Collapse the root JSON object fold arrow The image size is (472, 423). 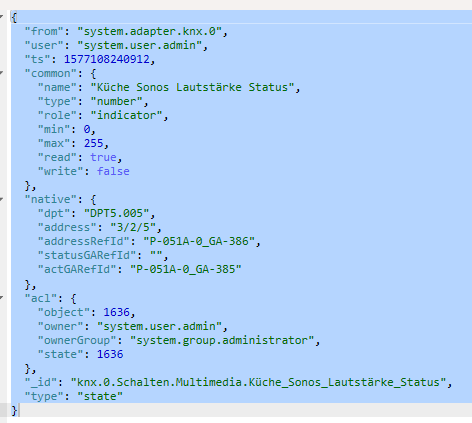pos(2,16)
